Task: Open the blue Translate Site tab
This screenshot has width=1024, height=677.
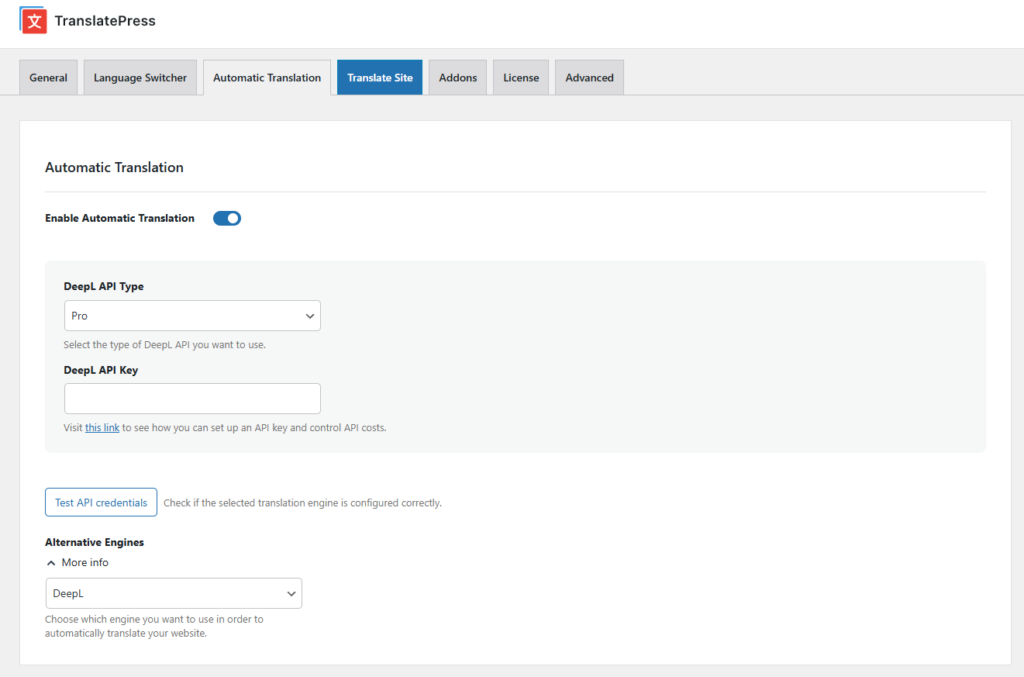Action: coord(379,78)
